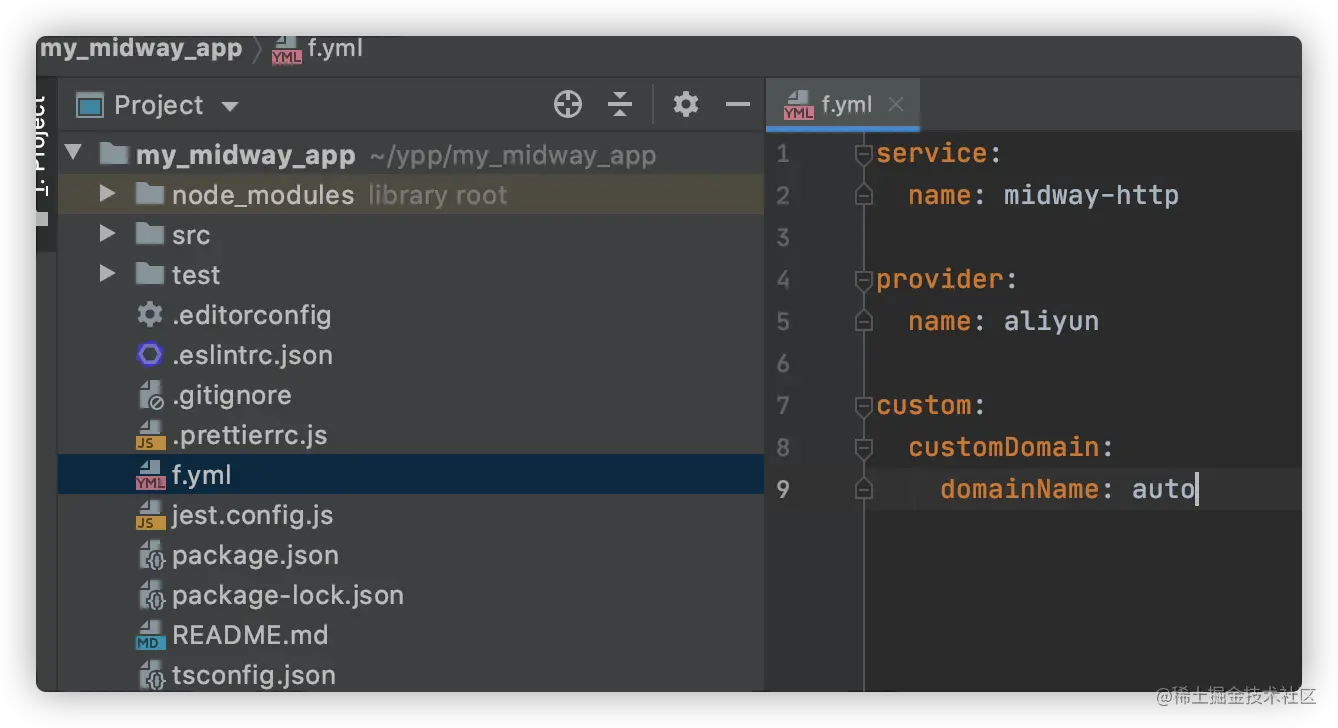Hide the Project panel with minus icon
Viewport: 1338px width, 728px height.
coord(738,104)
